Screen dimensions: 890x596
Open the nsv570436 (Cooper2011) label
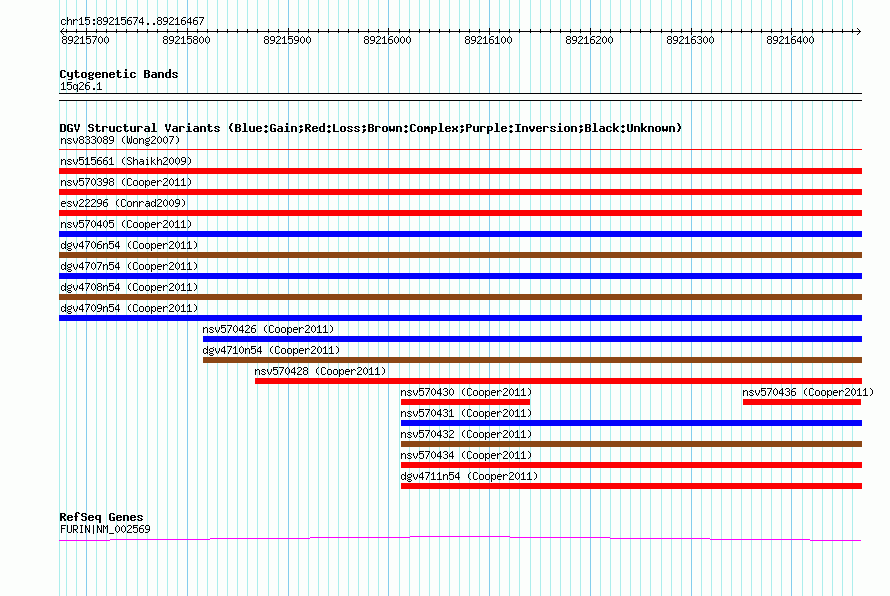point(808,392)
